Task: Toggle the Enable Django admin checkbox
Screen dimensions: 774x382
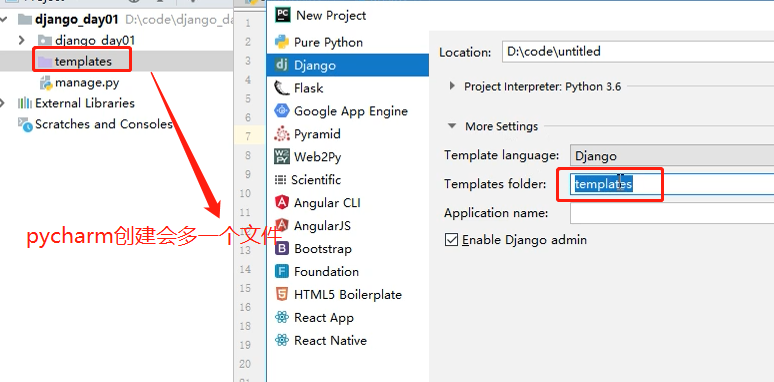Action: pyautogui.click(x=451, y=240)
